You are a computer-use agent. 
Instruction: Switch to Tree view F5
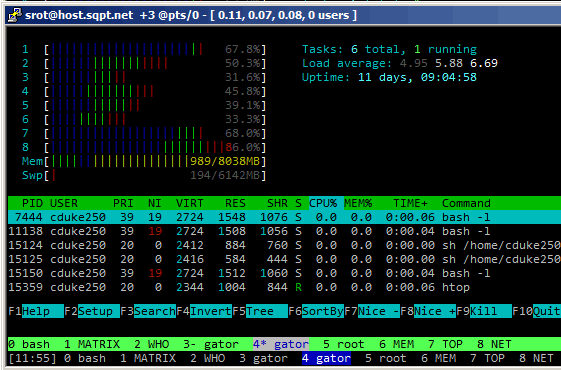point(260,311)
